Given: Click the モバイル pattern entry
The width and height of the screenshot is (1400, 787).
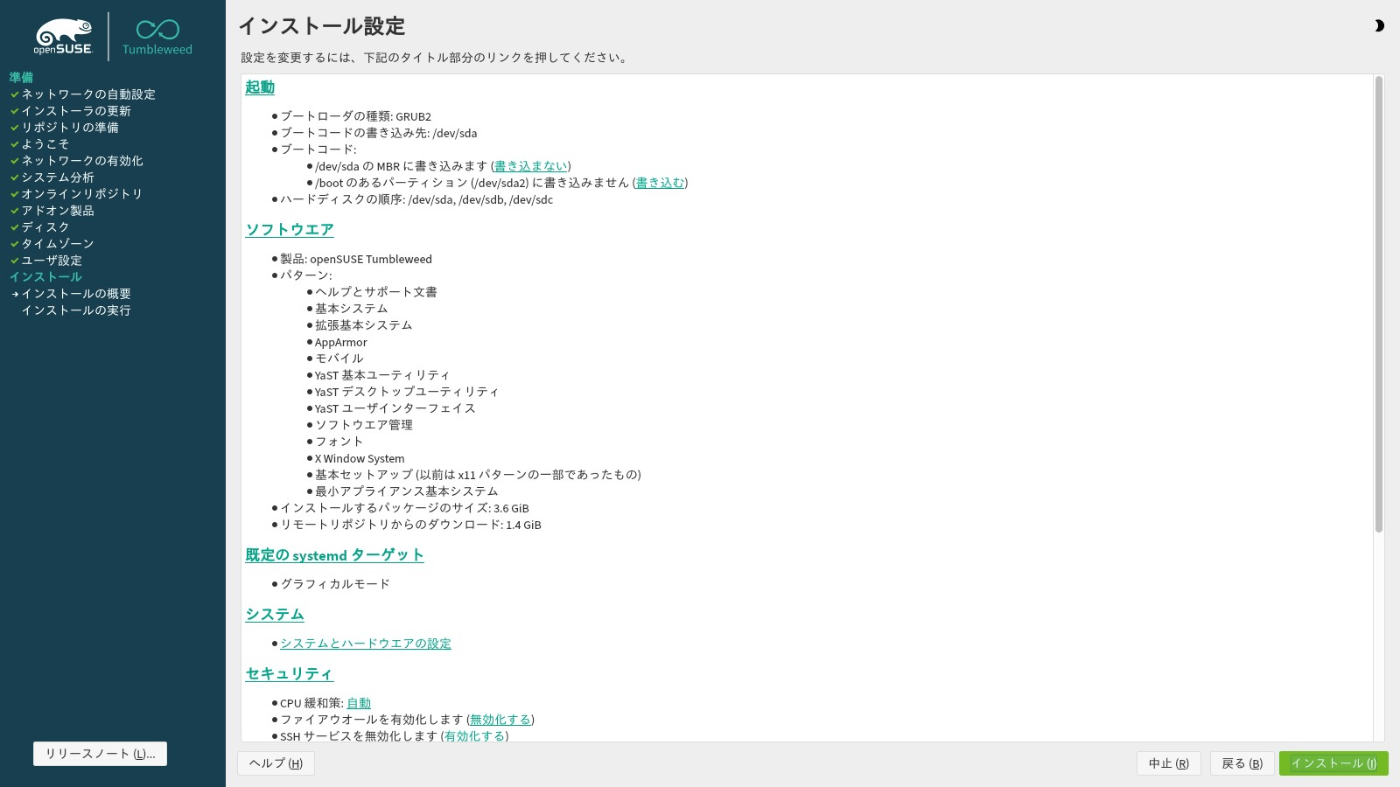Looking at the screenshot, I should click(x=340, y=358).
